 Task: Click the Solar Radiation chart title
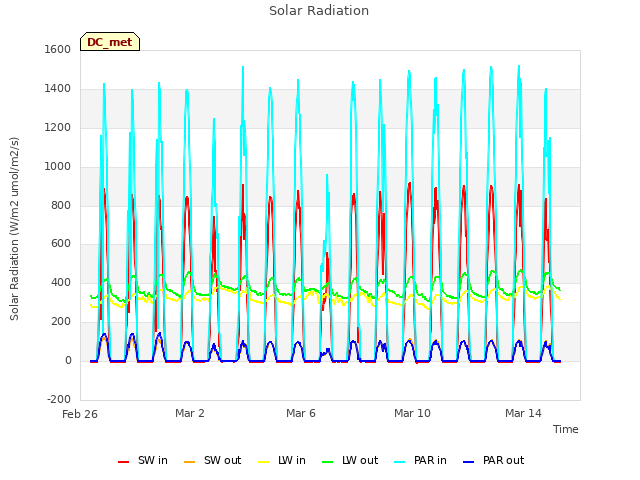[x=319, y=11]
